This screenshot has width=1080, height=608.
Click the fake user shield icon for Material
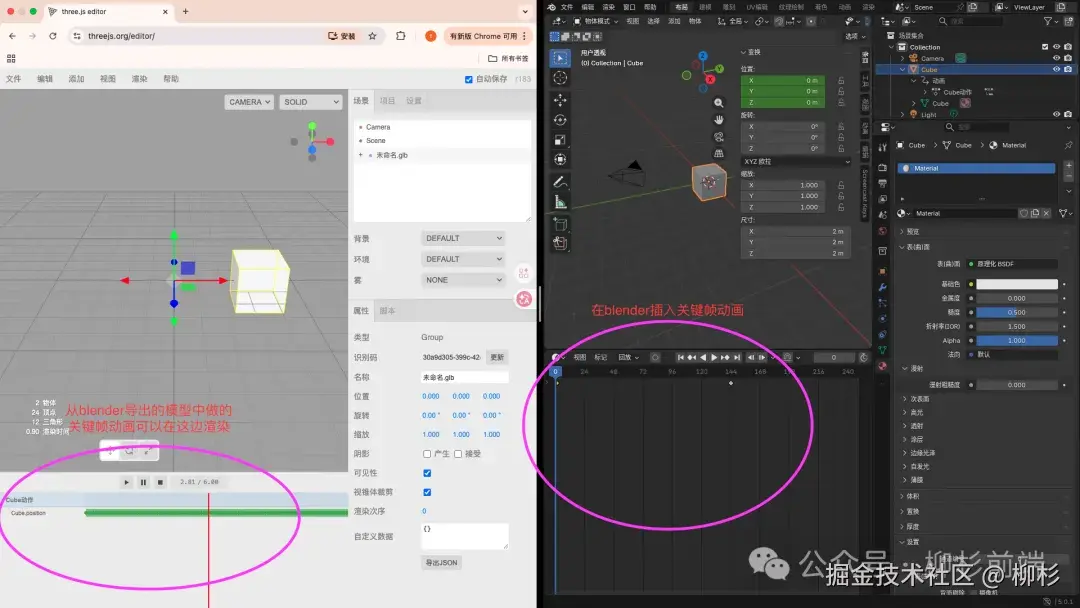(x=1024, y=213)
